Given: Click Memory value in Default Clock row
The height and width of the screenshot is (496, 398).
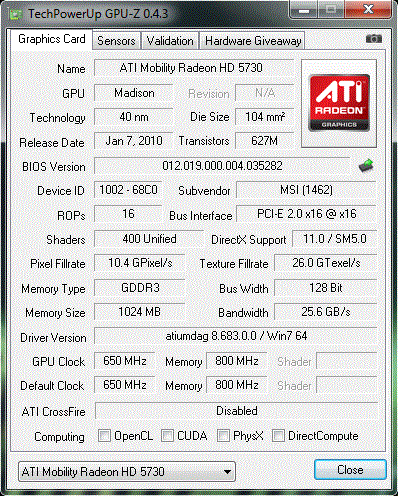Looking at the screenshot, I should (x=237, y=385).
